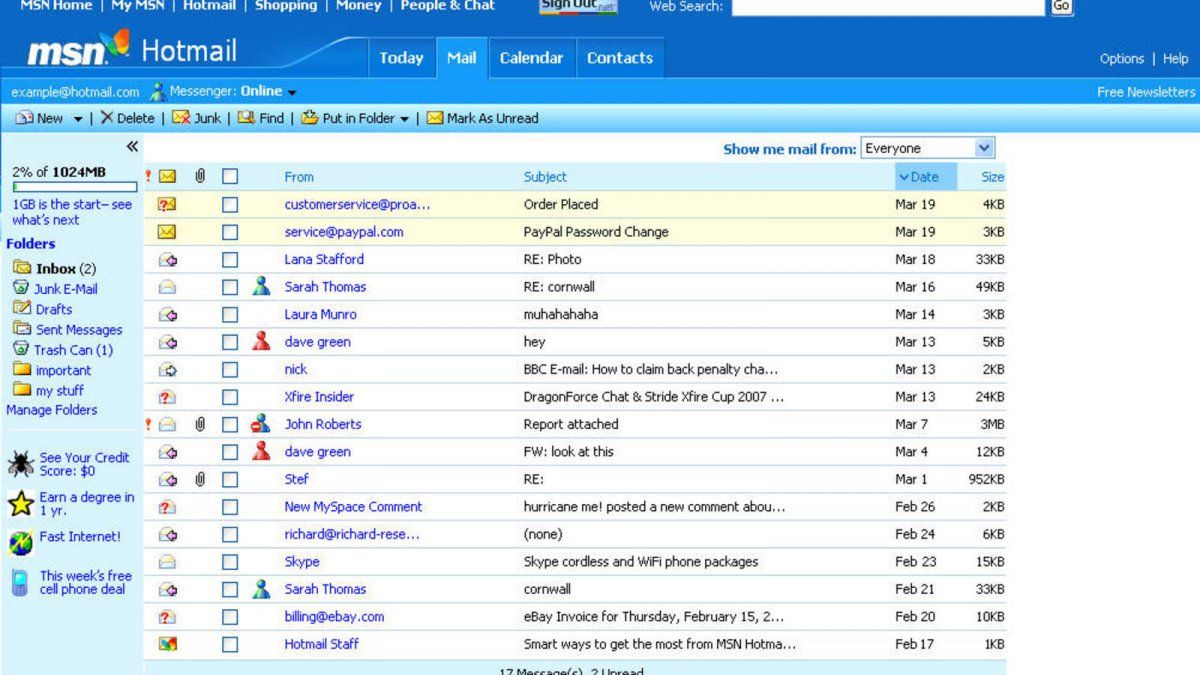
Task: Open the Messenger Online status dropdown
Action: [x=292, y=92]
